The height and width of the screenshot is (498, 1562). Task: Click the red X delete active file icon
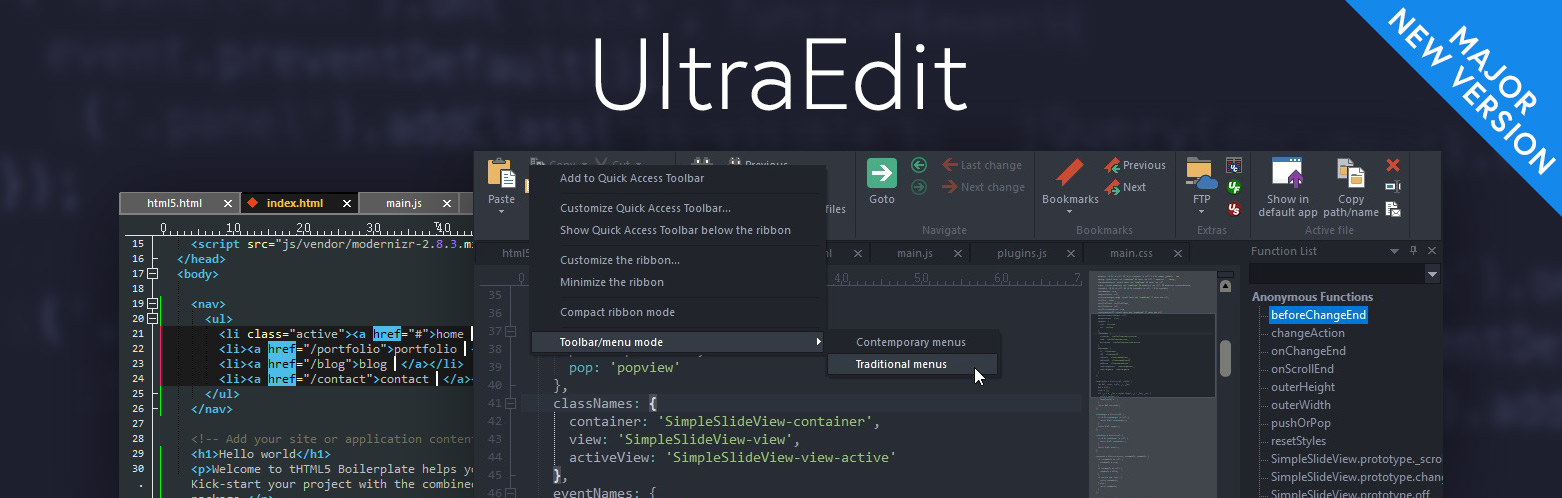[x=1392, y=165]
